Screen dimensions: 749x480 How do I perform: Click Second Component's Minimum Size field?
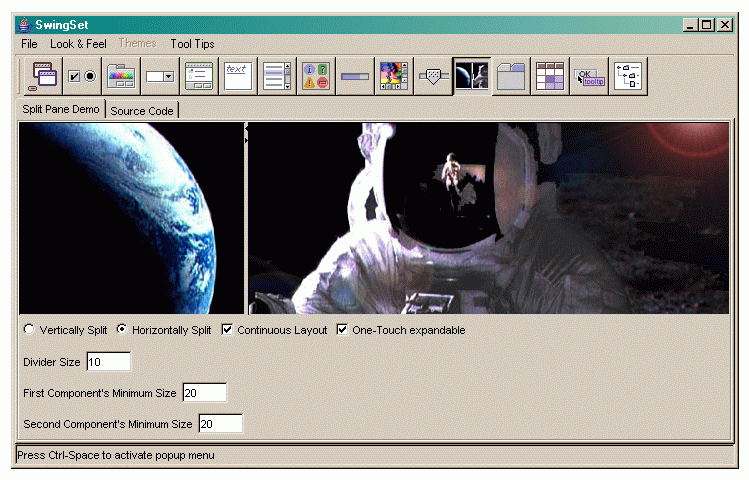pos(220,424)
